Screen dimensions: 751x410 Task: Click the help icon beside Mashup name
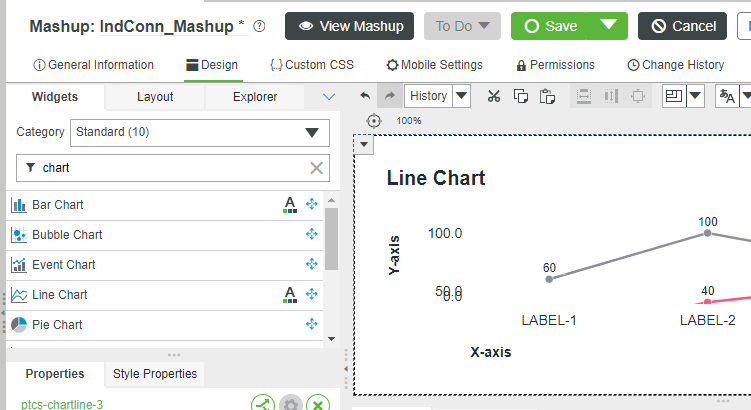[259, 26]
